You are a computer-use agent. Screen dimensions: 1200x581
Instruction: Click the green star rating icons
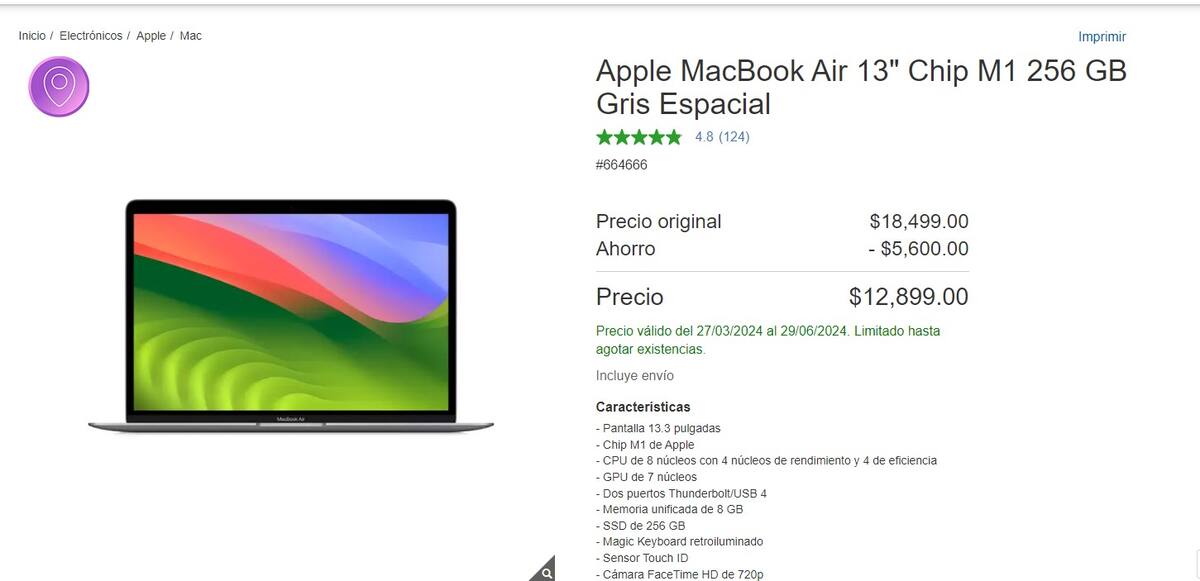[639, 137]
